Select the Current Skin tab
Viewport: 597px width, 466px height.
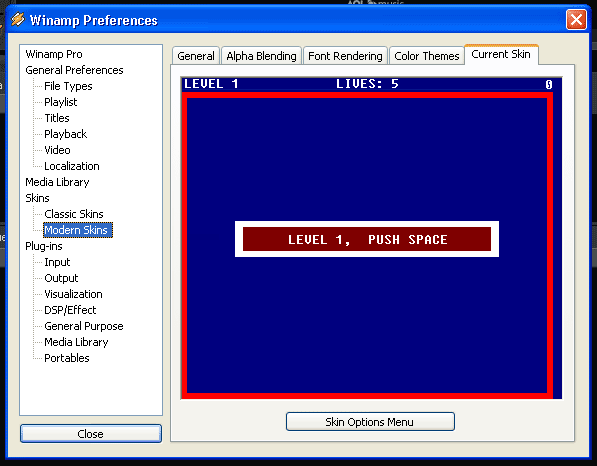(501, 54)
